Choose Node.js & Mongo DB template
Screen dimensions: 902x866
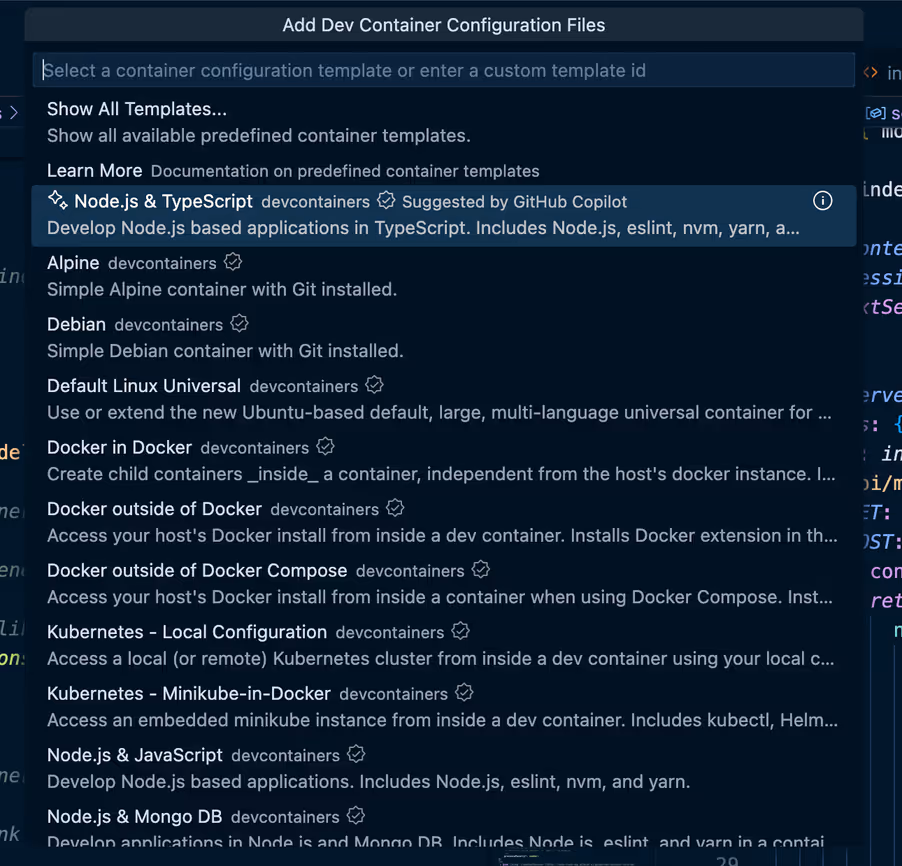click(444, 825)
